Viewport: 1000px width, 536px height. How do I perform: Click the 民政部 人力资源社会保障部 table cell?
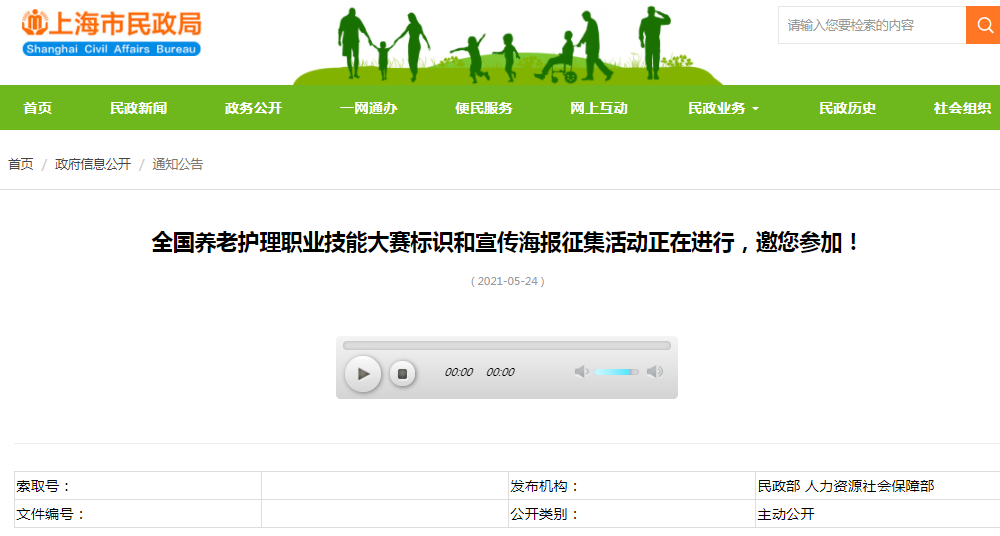878,486
